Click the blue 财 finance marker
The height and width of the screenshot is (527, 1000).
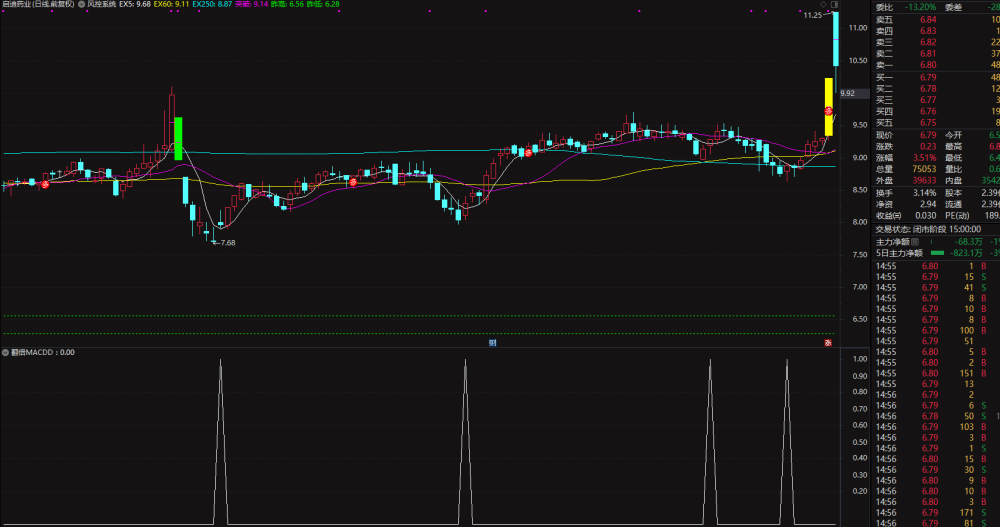(492, 343)
